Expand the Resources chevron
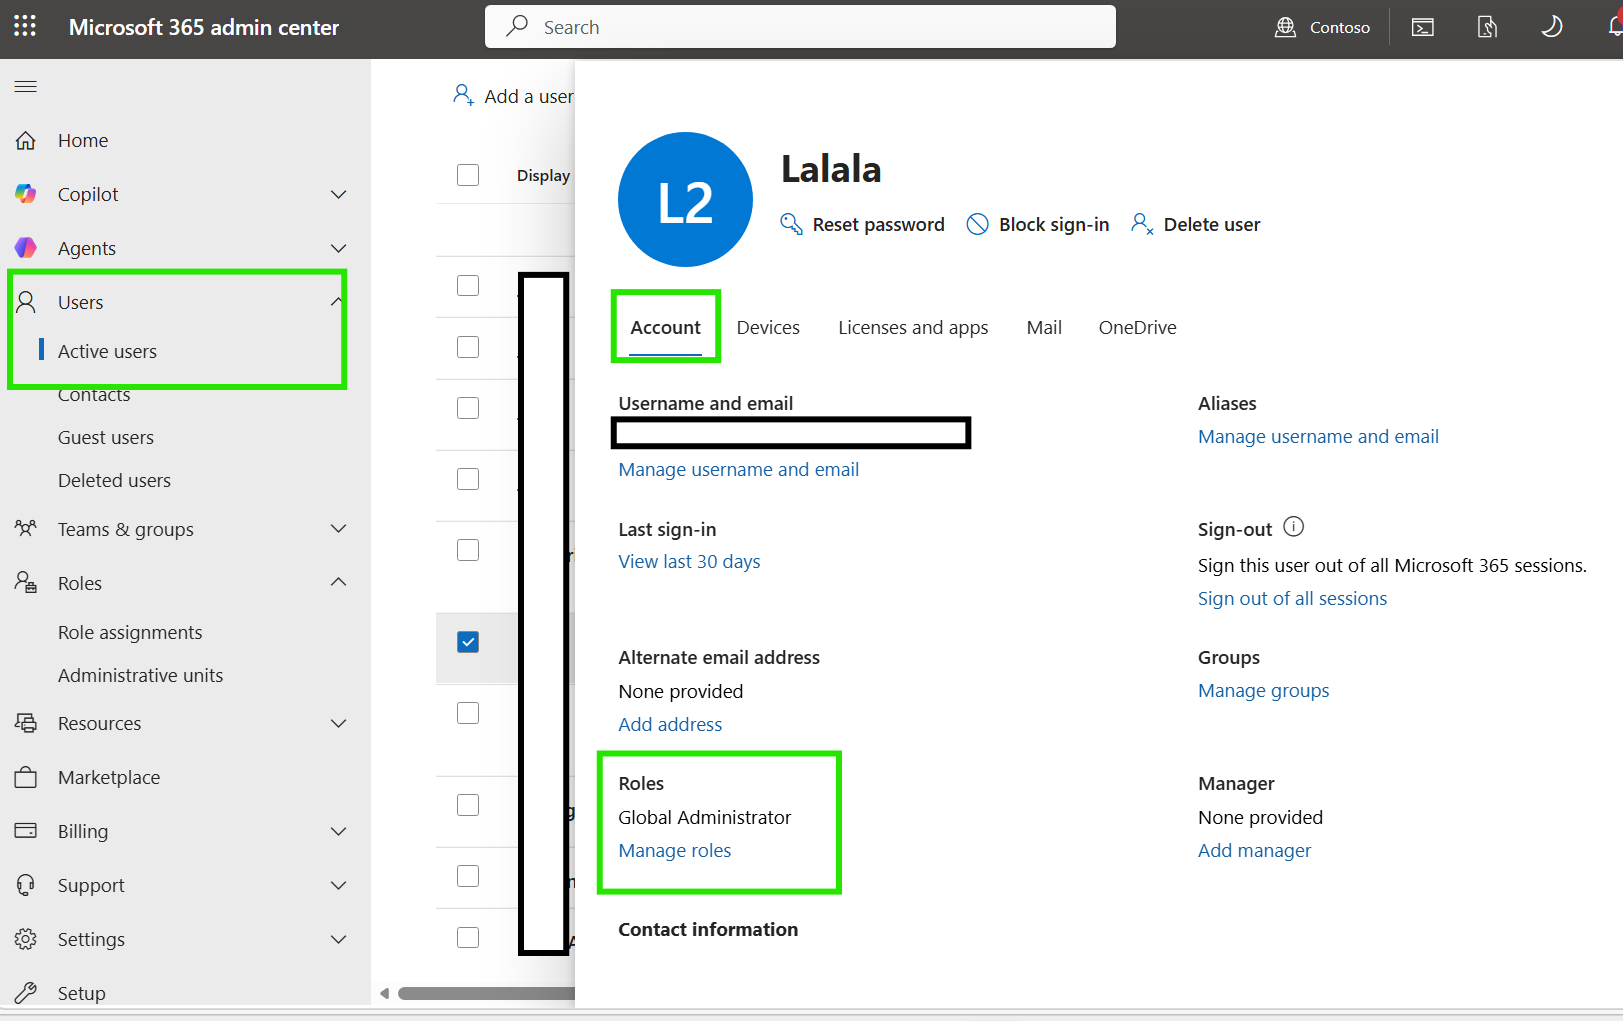Viewport: 1623px width, 1021px height. click(339, 723)
